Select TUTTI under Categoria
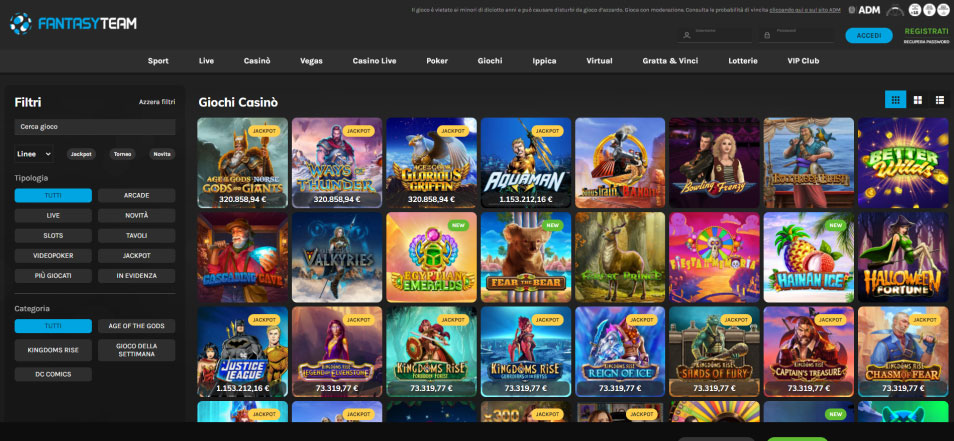The width and height of the screenshot is (954, 441). (x=53, y=326)
